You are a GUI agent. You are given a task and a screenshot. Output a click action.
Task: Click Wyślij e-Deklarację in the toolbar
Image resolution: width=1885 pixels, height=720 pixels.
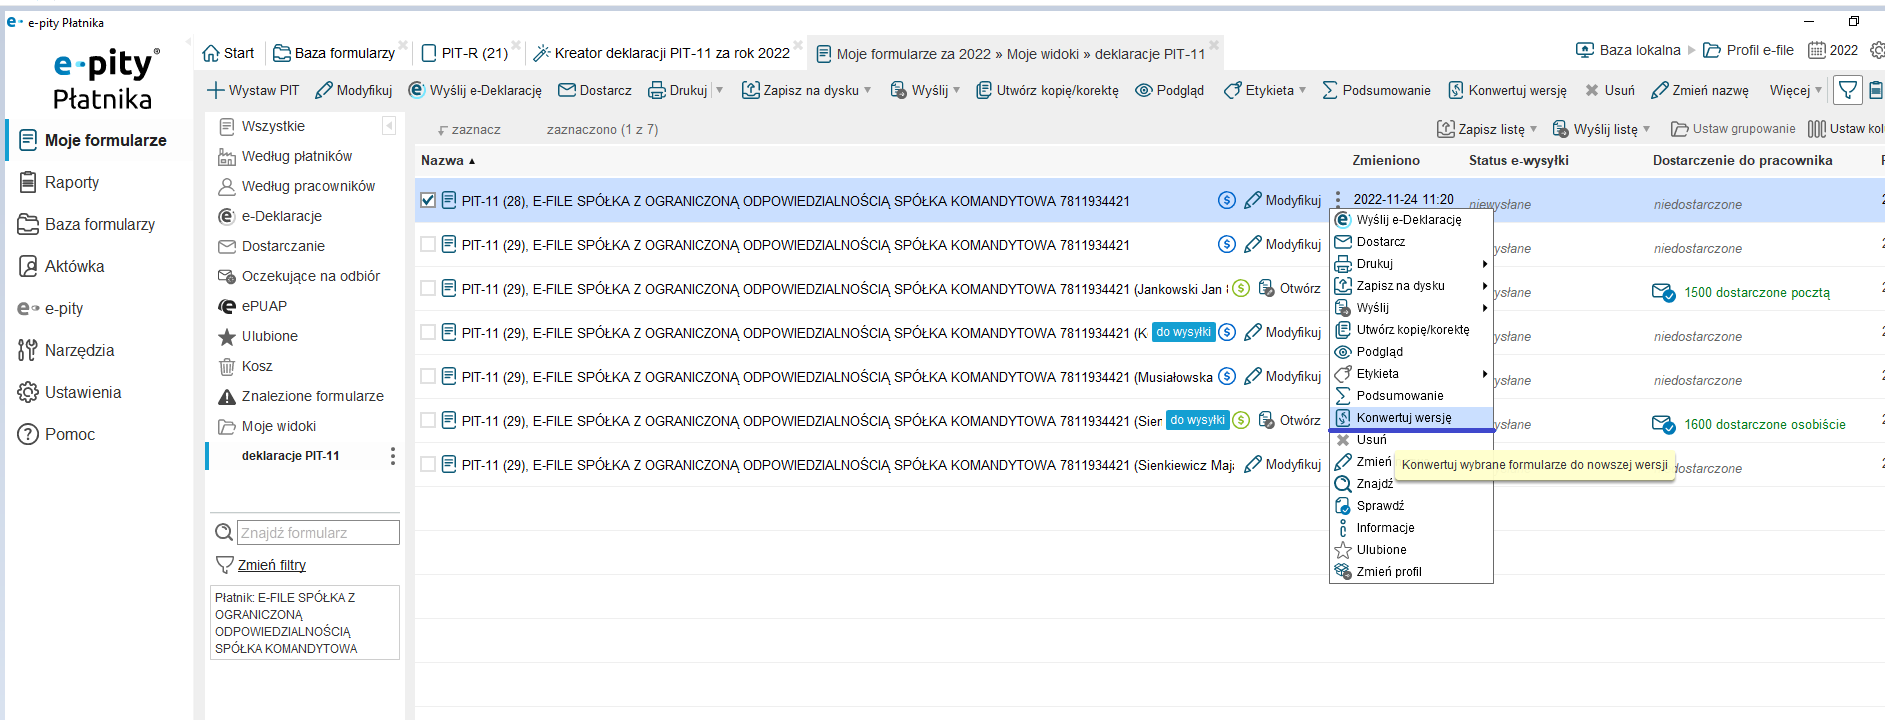point(475,90)
